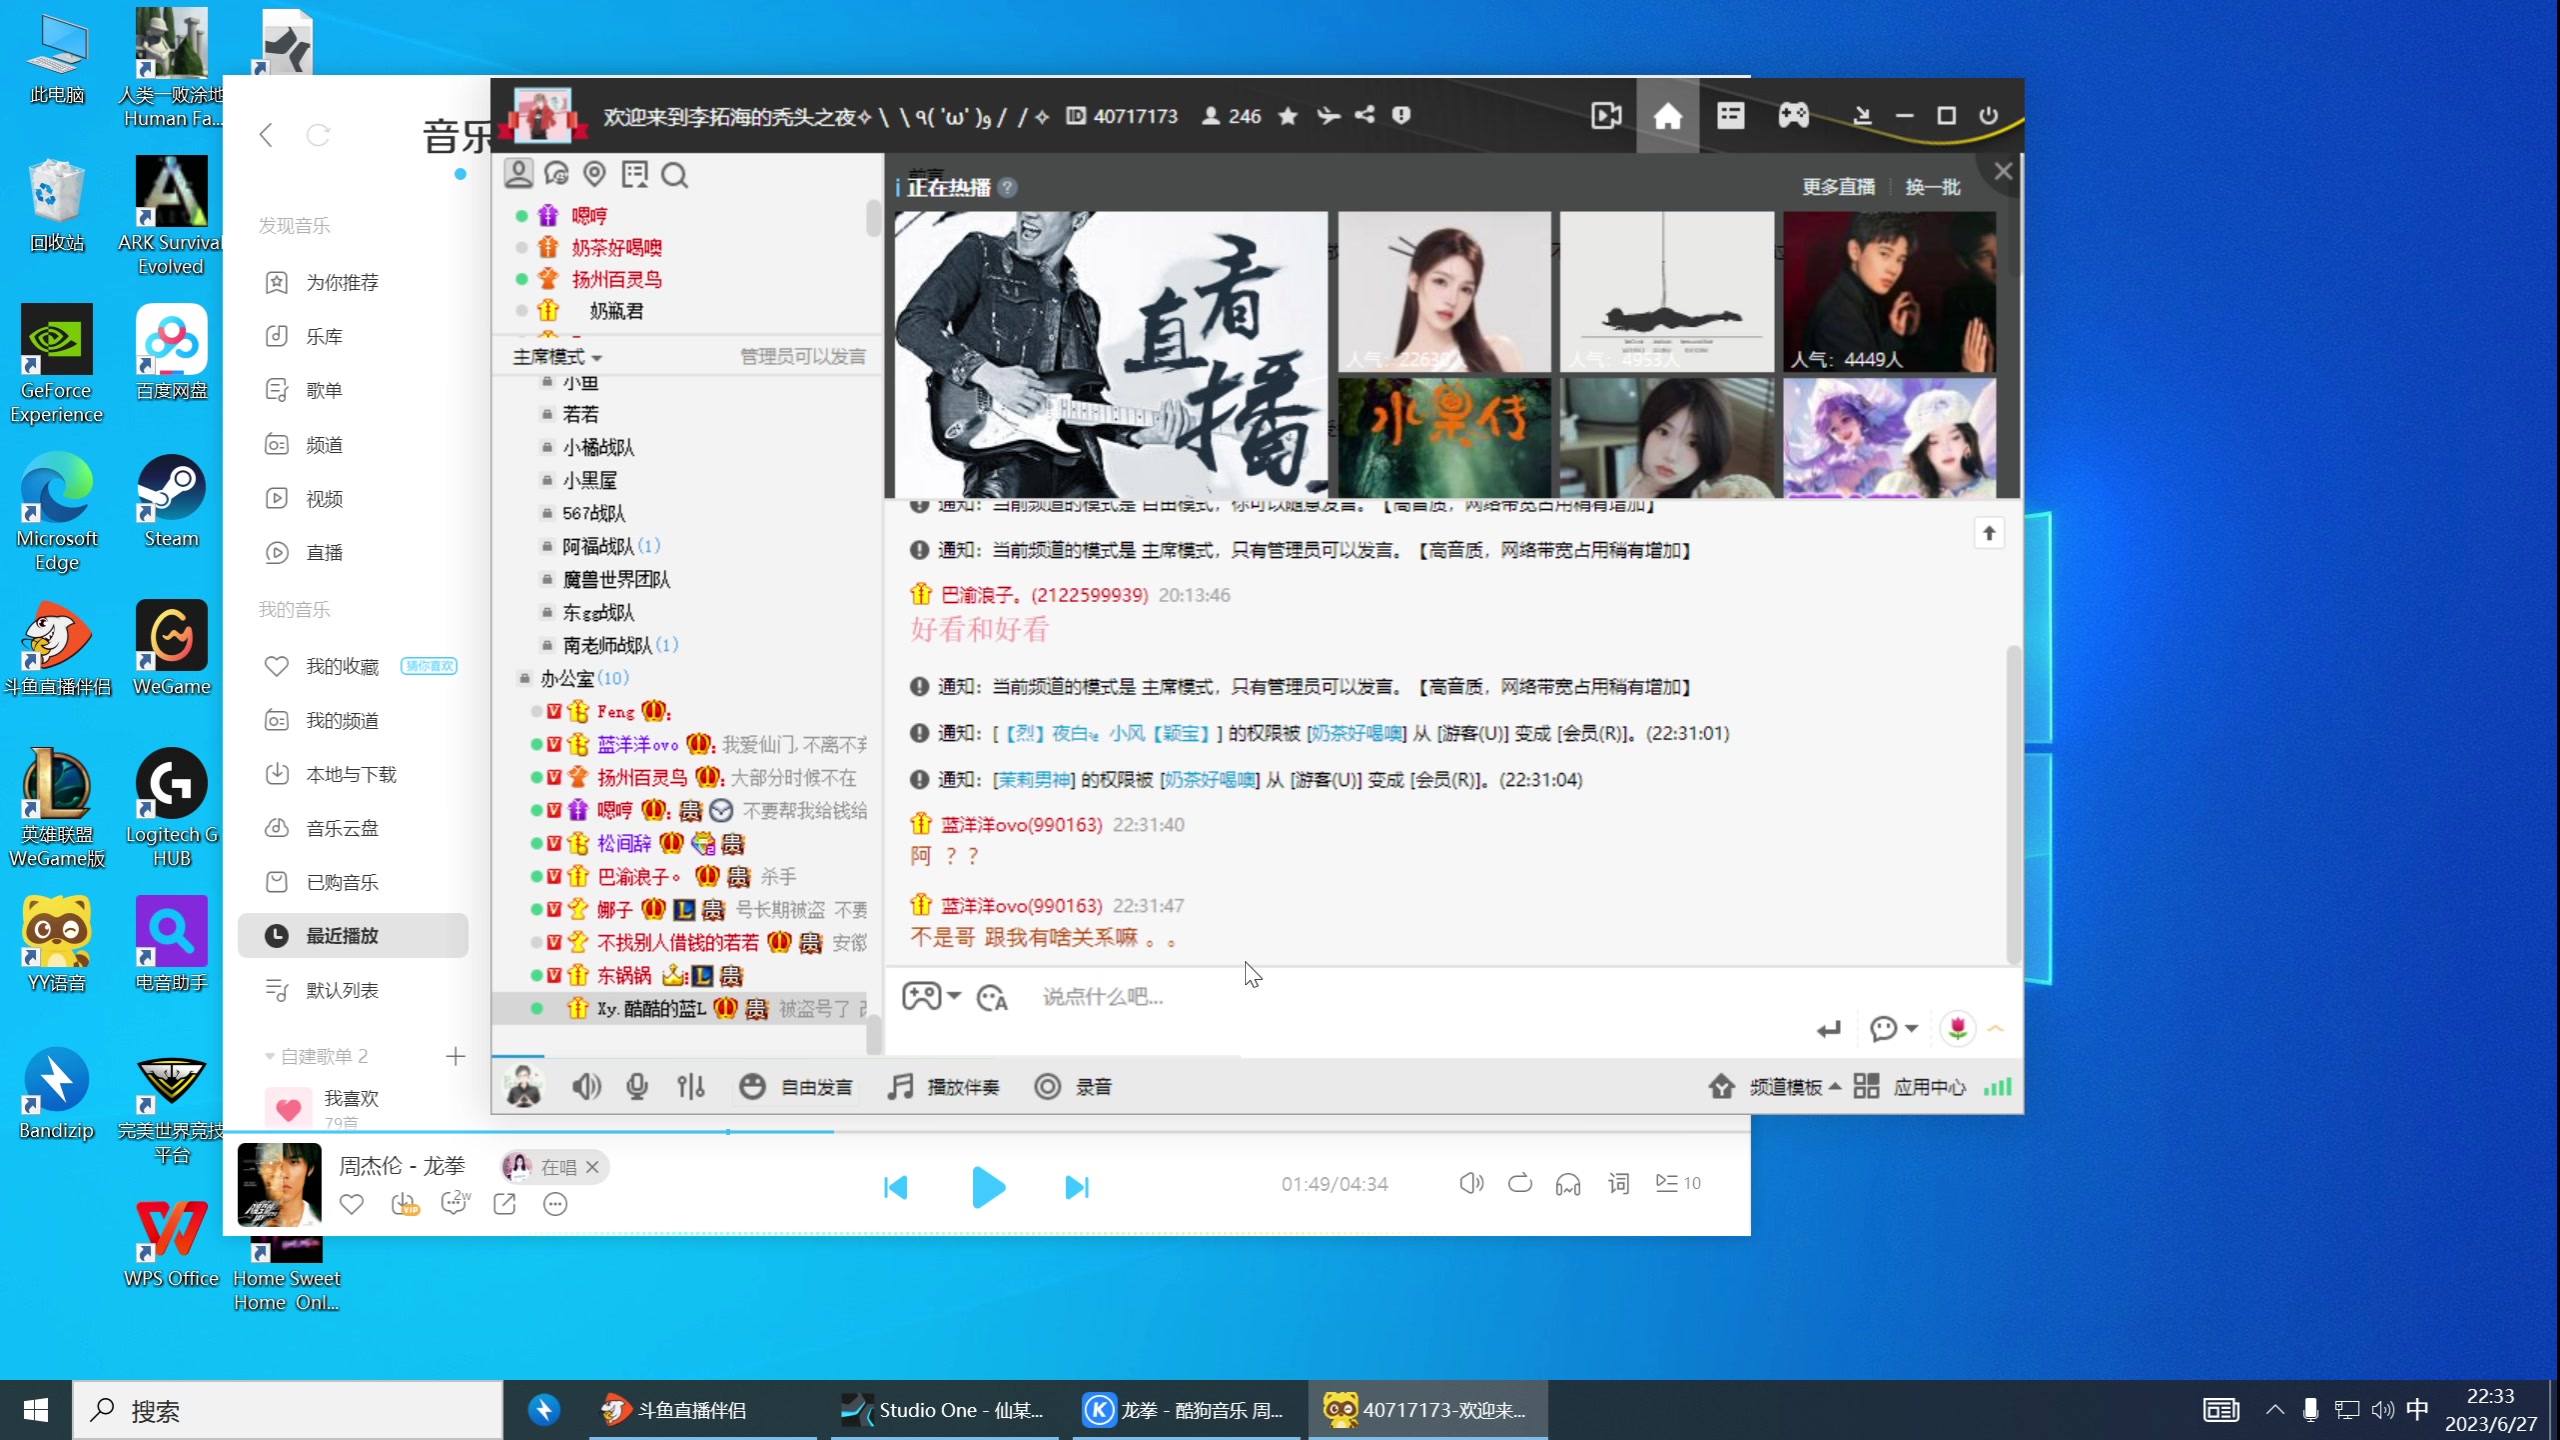Open 更多直播 for more live streams

coord(1837,186)
